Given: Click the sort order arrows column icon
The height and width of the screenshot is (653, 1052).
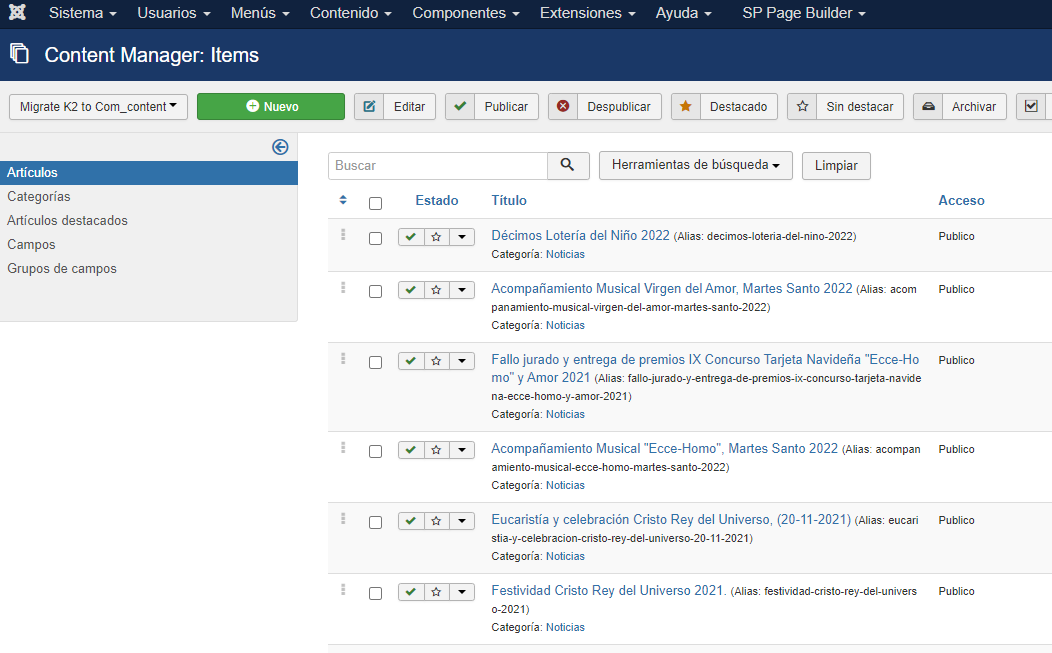Looking at the screenshot, I should pos(343,201).
